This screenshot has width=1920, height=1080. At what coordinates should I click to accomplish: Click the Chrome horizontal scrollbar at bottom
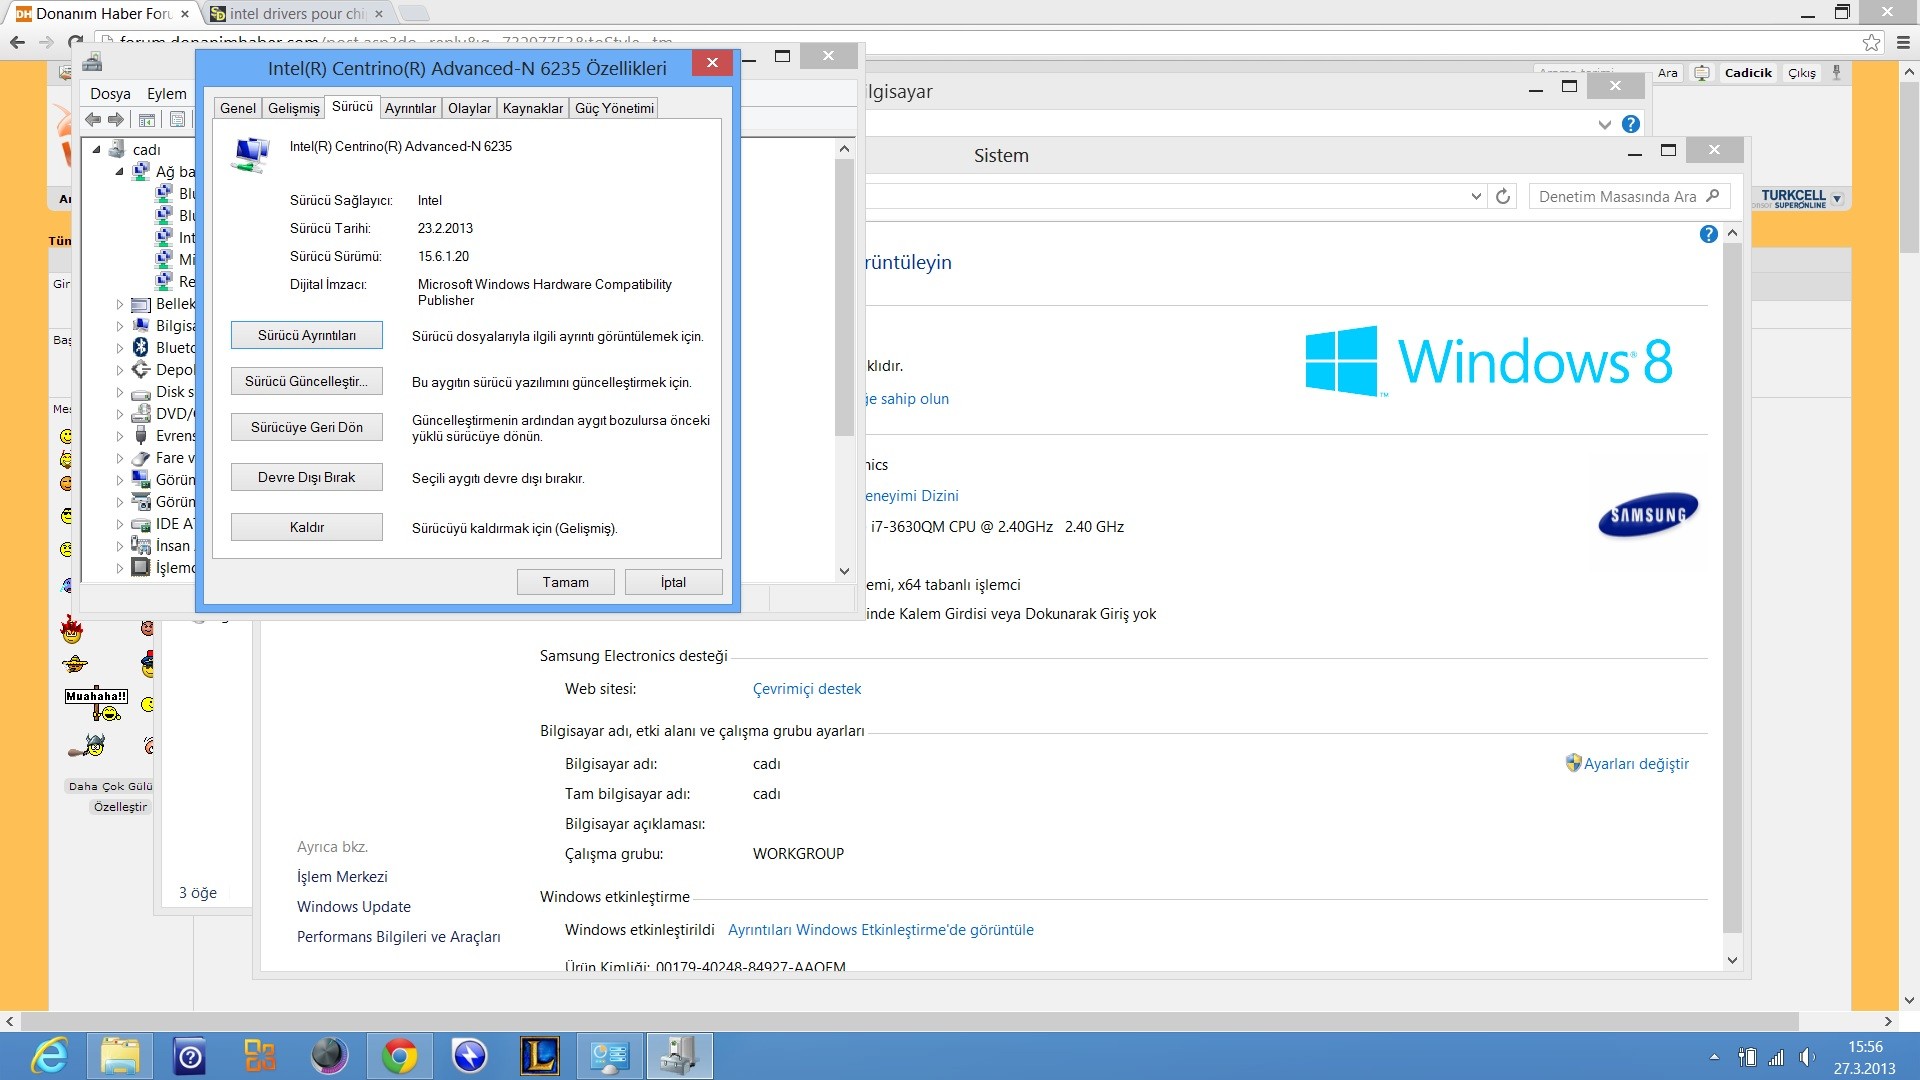(910, 1022)
